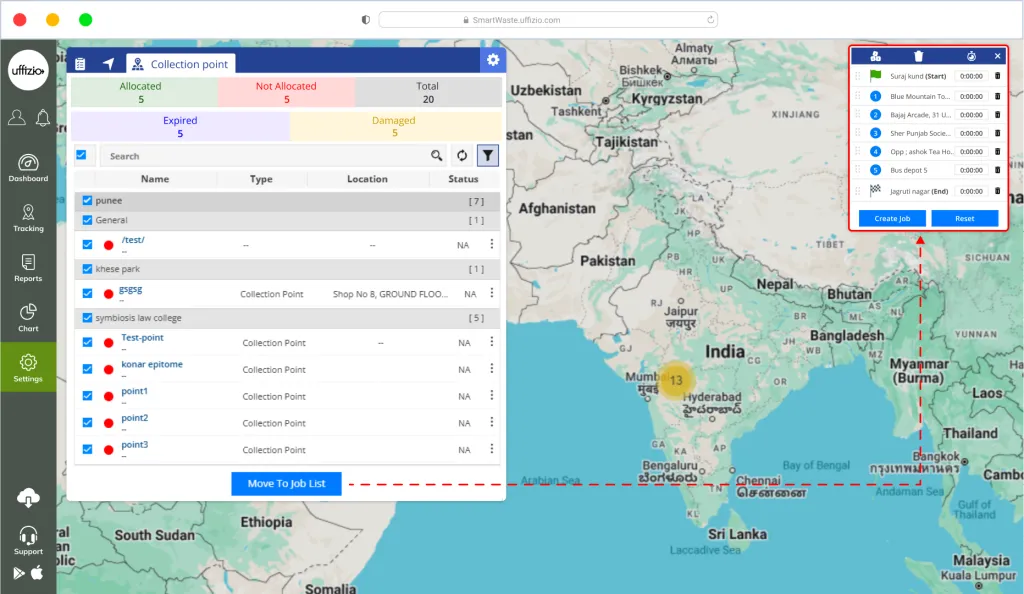Uncheck the konar epitome checkbox
Viewport: 1024px width, 594px height.
(x=87, y=369)
